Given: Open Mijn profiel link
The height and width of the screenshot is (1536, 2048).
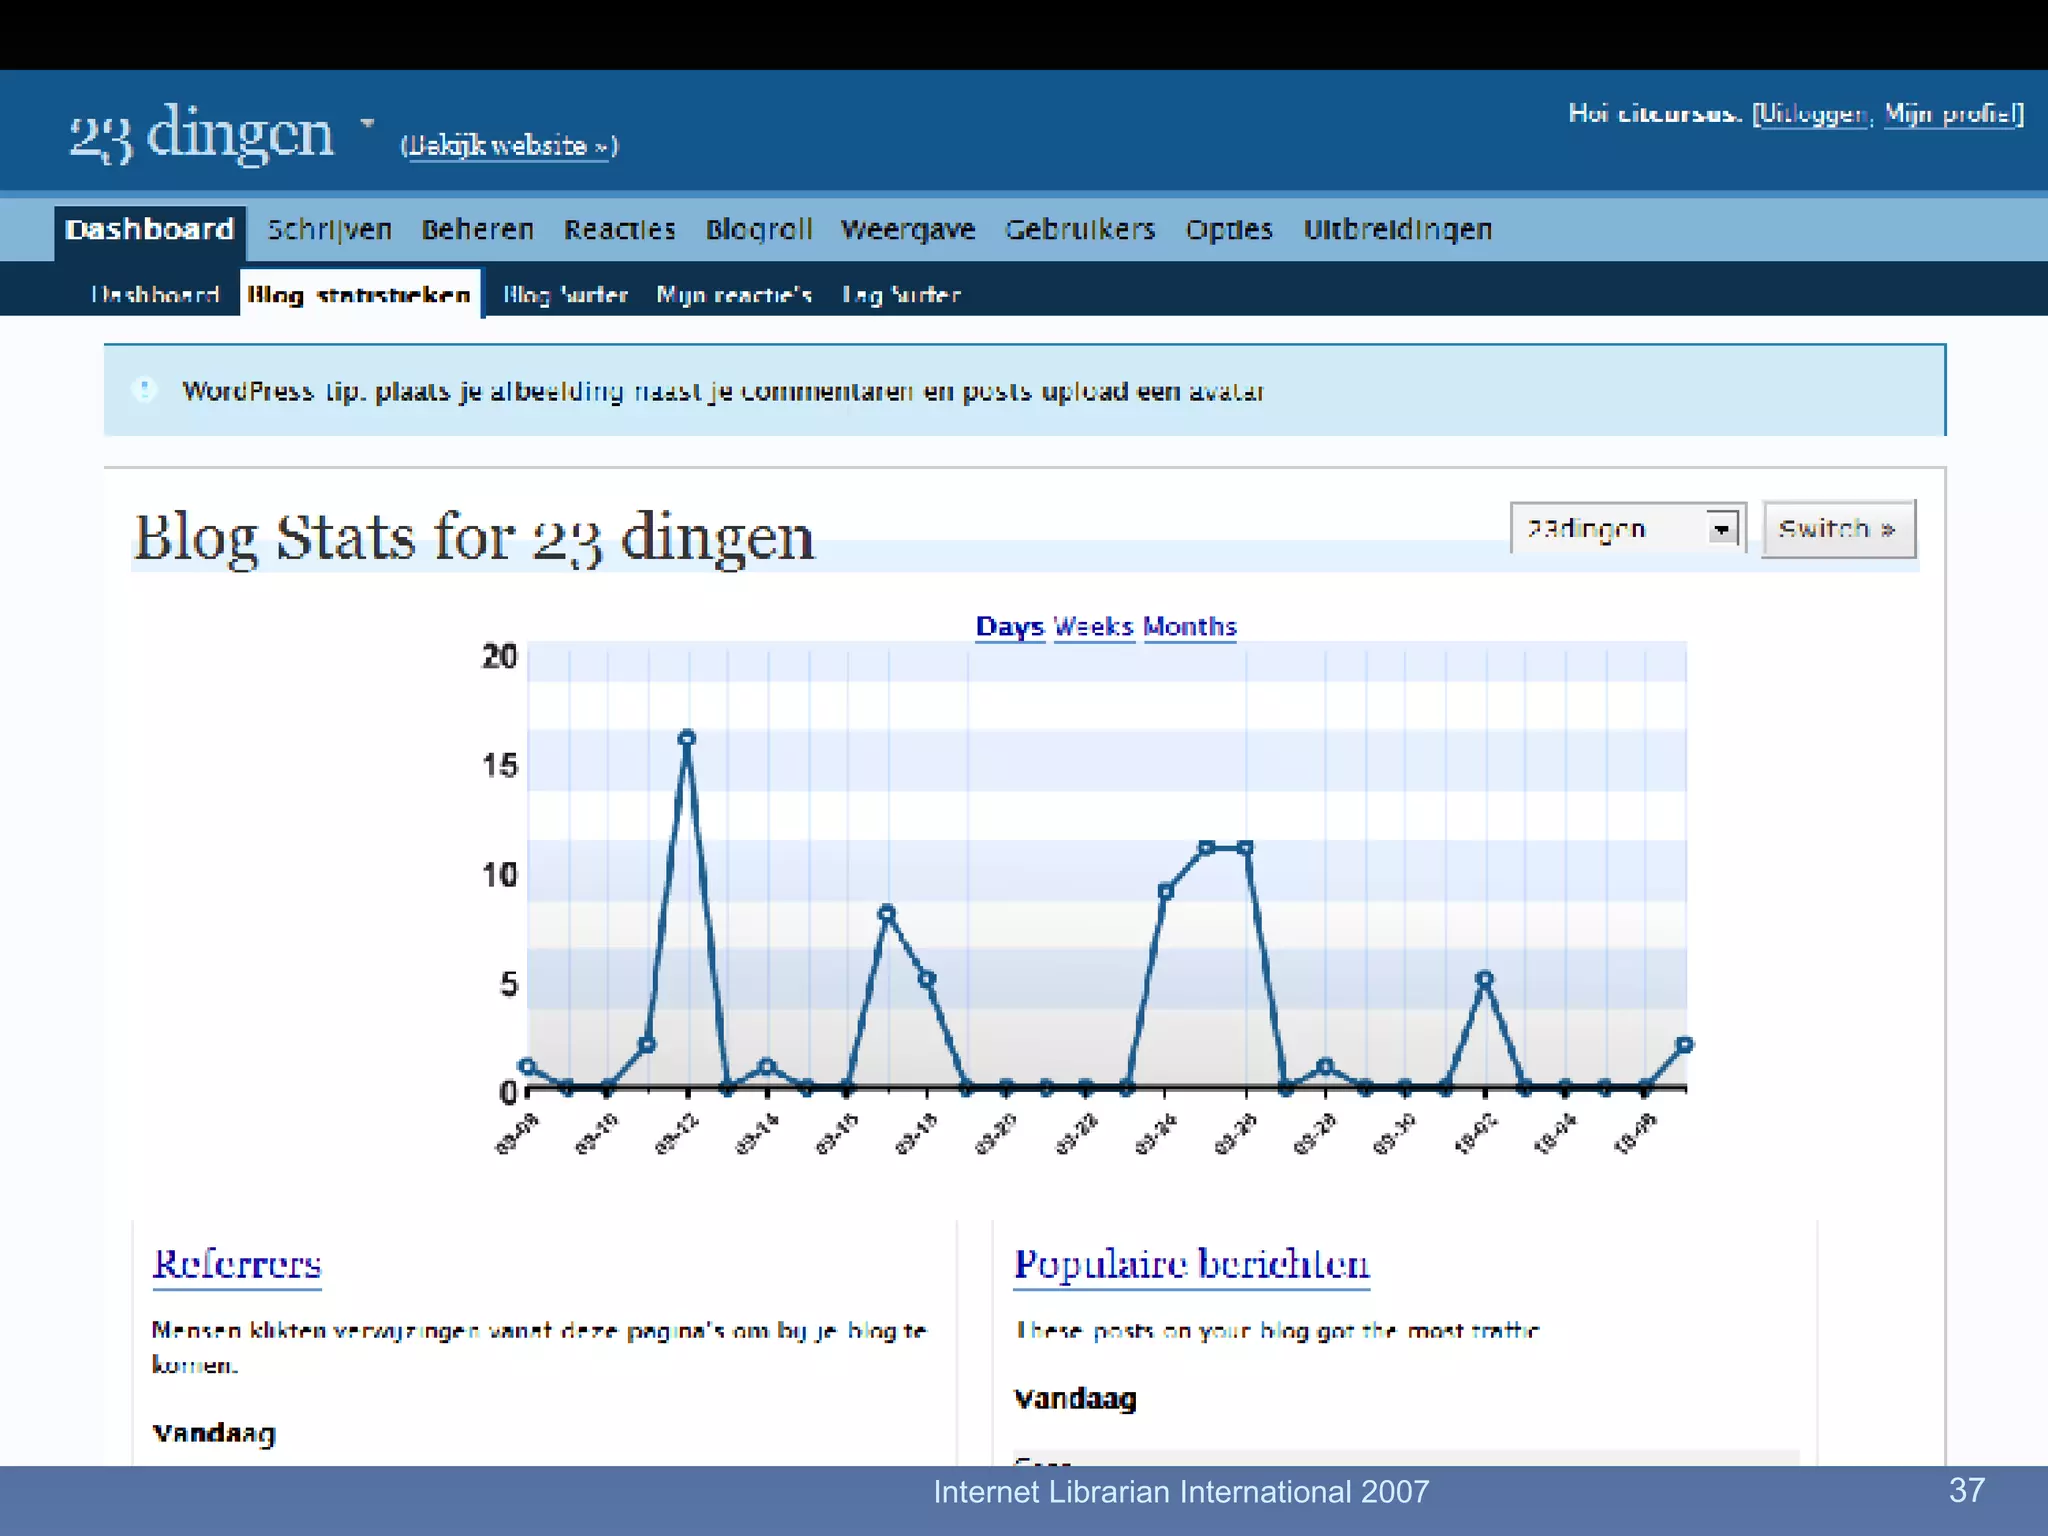Looking at the screenshot, I should click(x=1950, y=114).
